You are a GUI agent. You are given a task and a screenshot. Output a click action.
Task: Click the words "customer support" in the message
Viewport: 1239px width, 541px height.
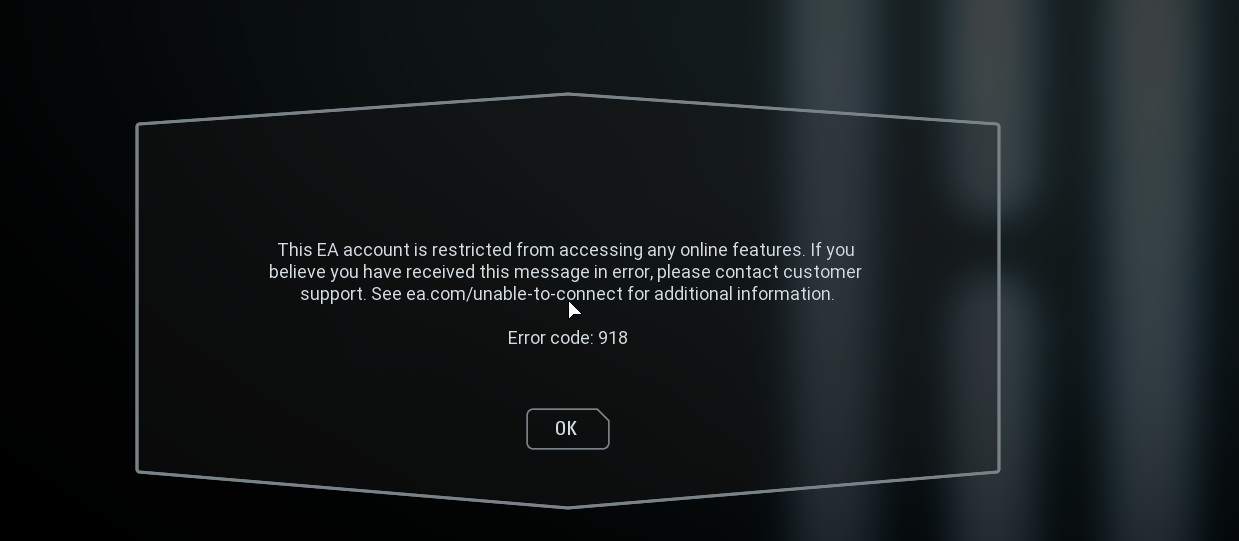point(581,283)
